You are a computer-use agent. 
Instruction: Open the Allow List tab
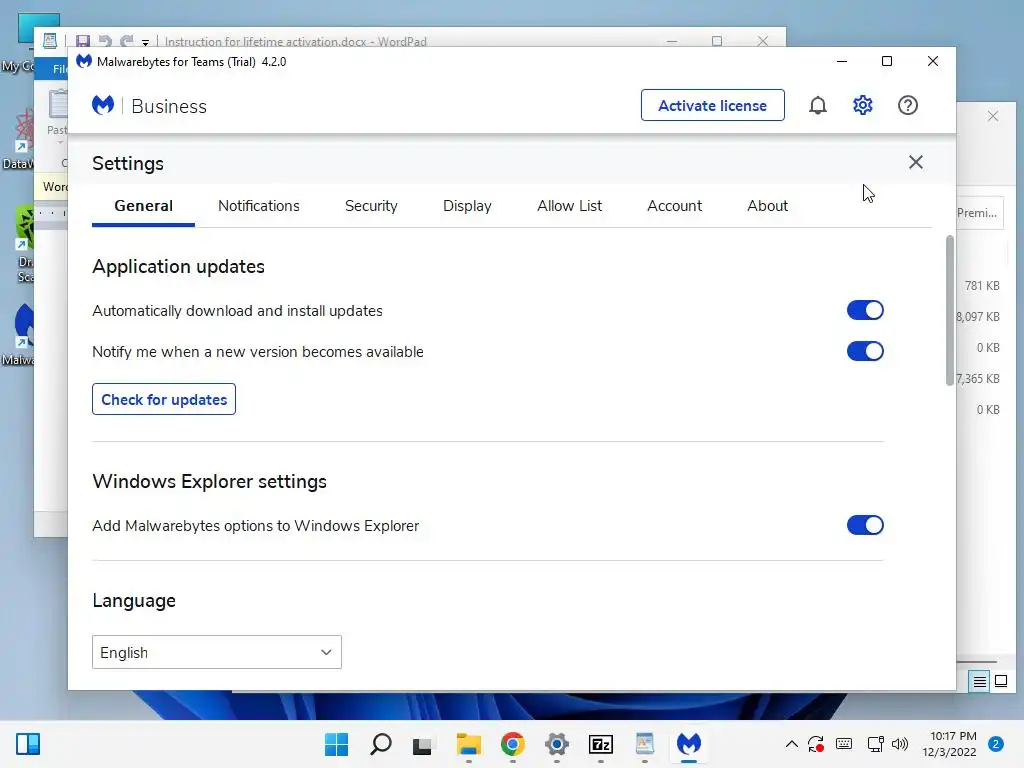coord(569,206)
